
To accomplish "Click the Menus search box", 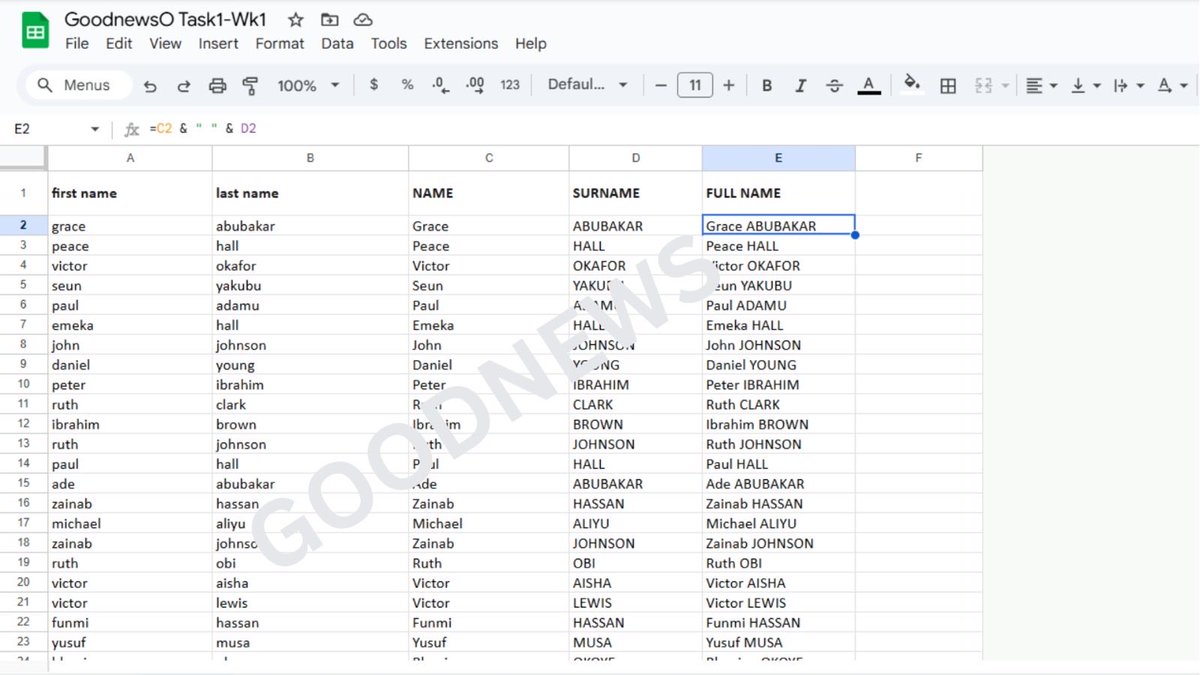I will click(80, 85).
